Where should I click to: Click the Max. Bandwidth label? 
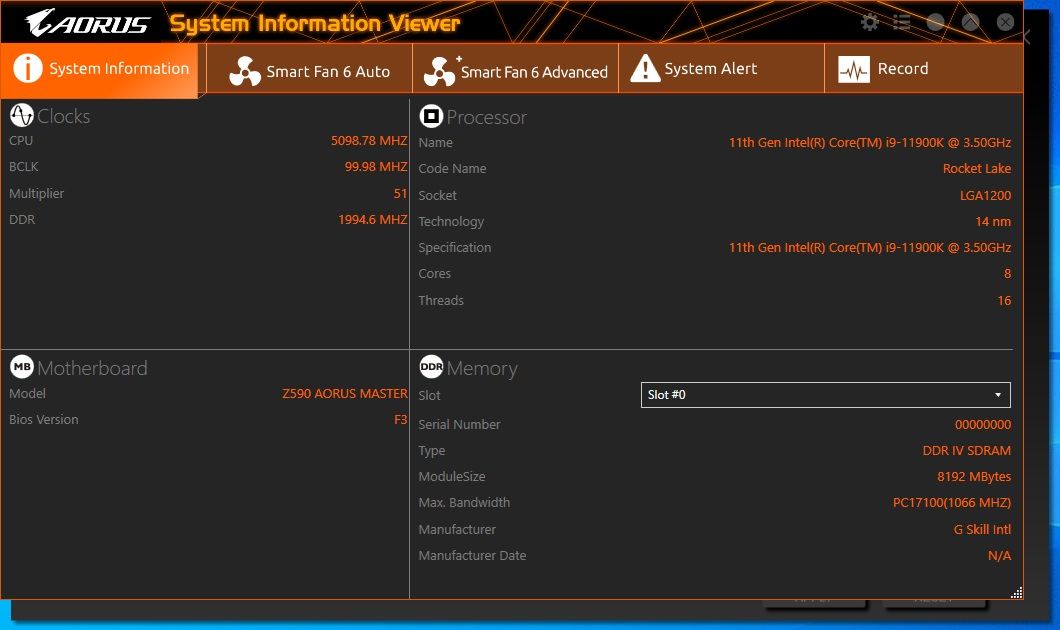tap(464, 503)
